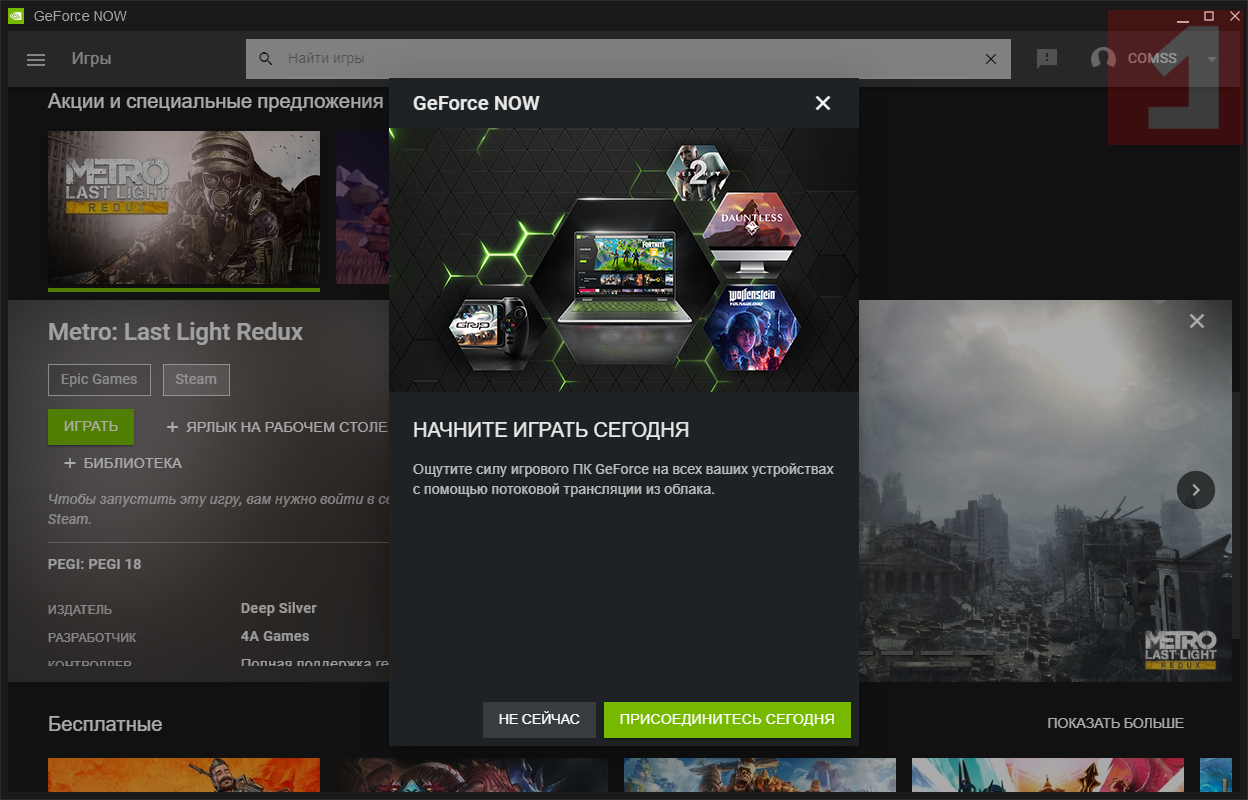Click the Deep Silver publisher text

(x=279, y=608)
